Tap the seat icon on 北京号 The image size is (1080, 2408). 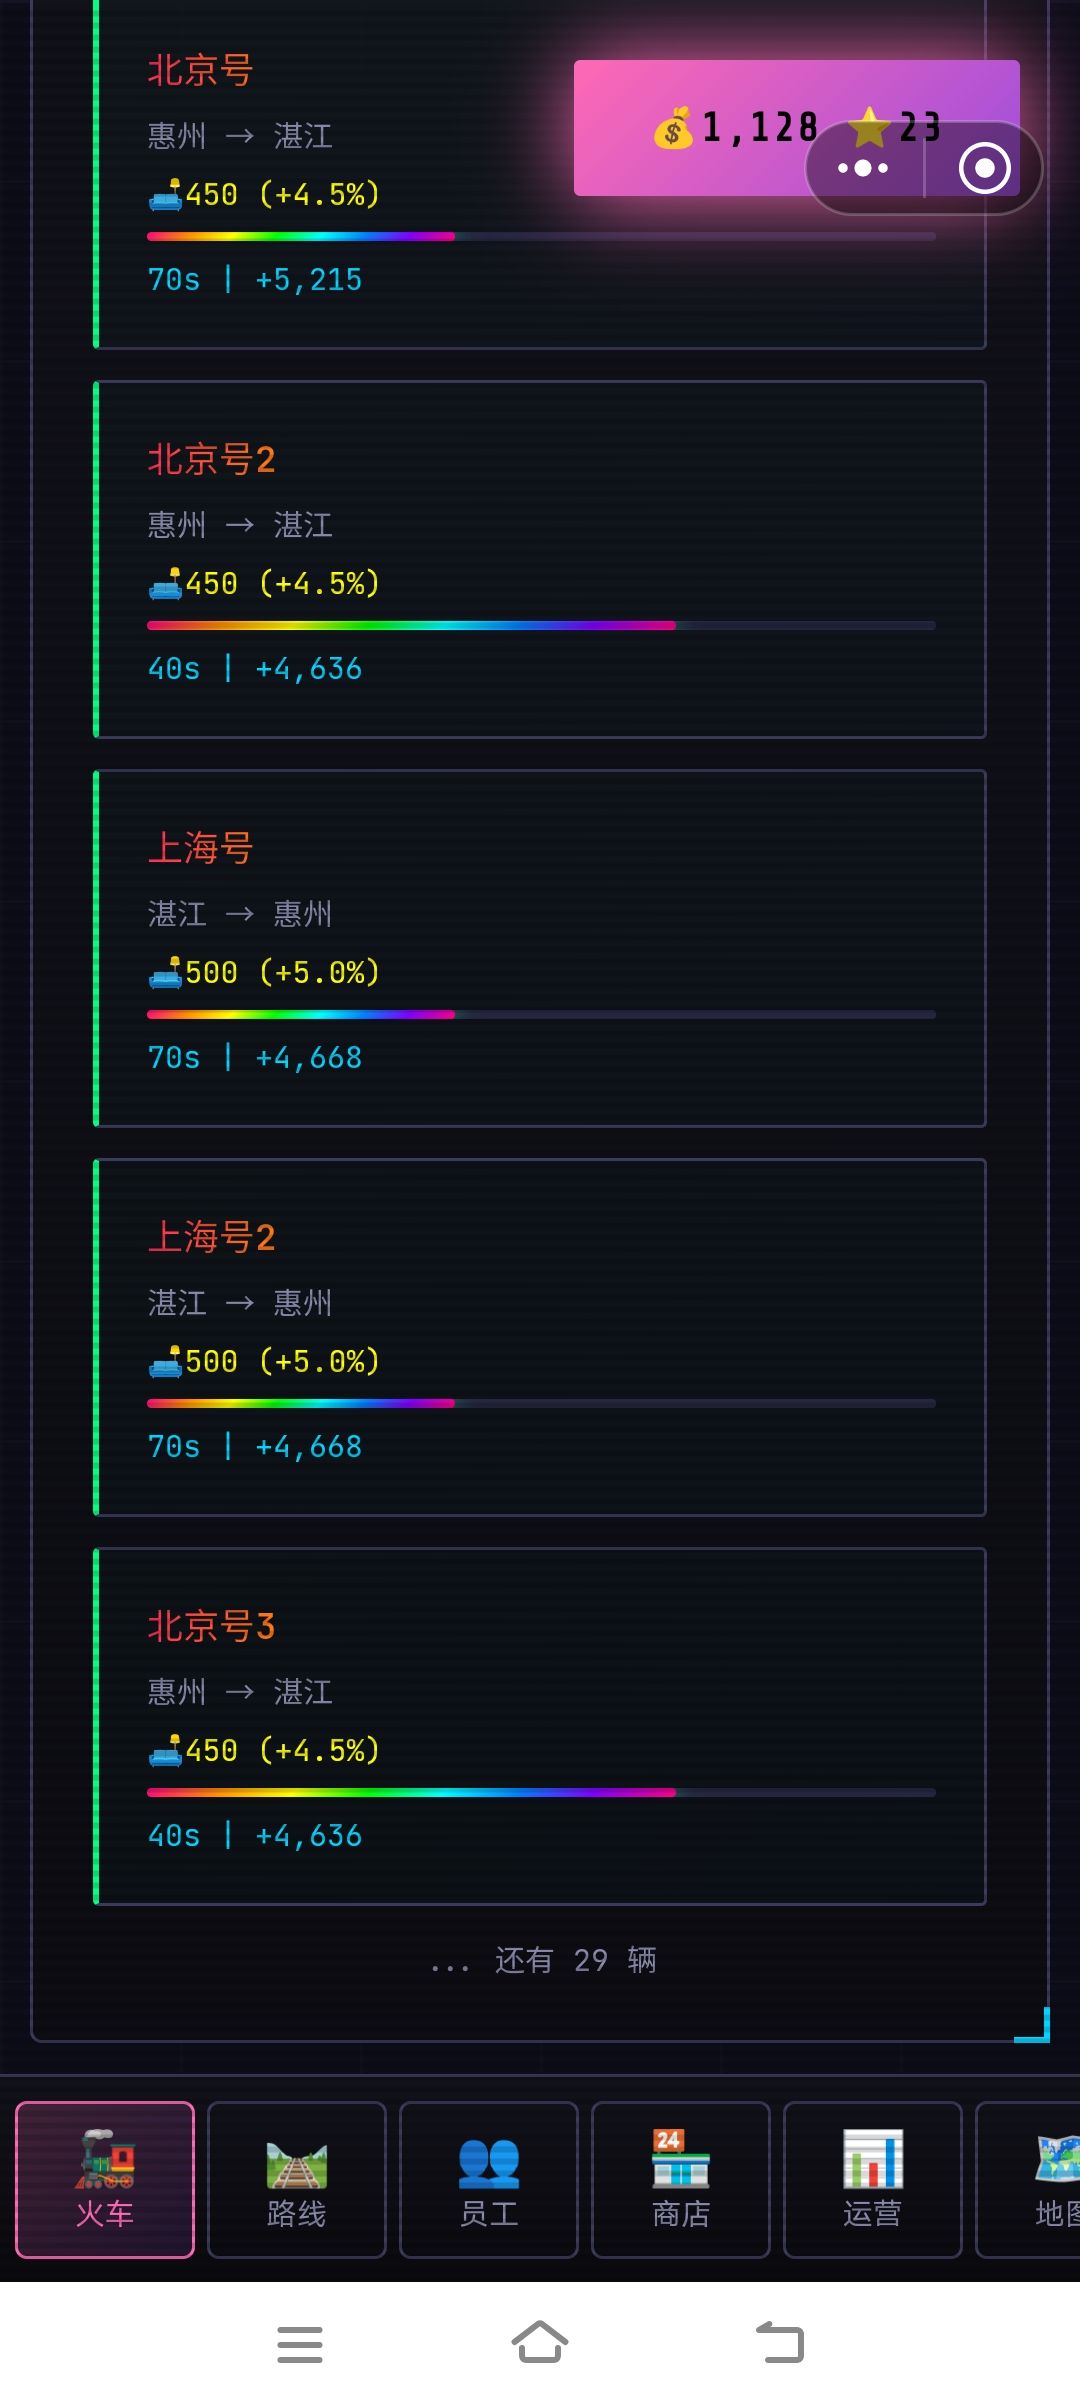coord(165,194)
